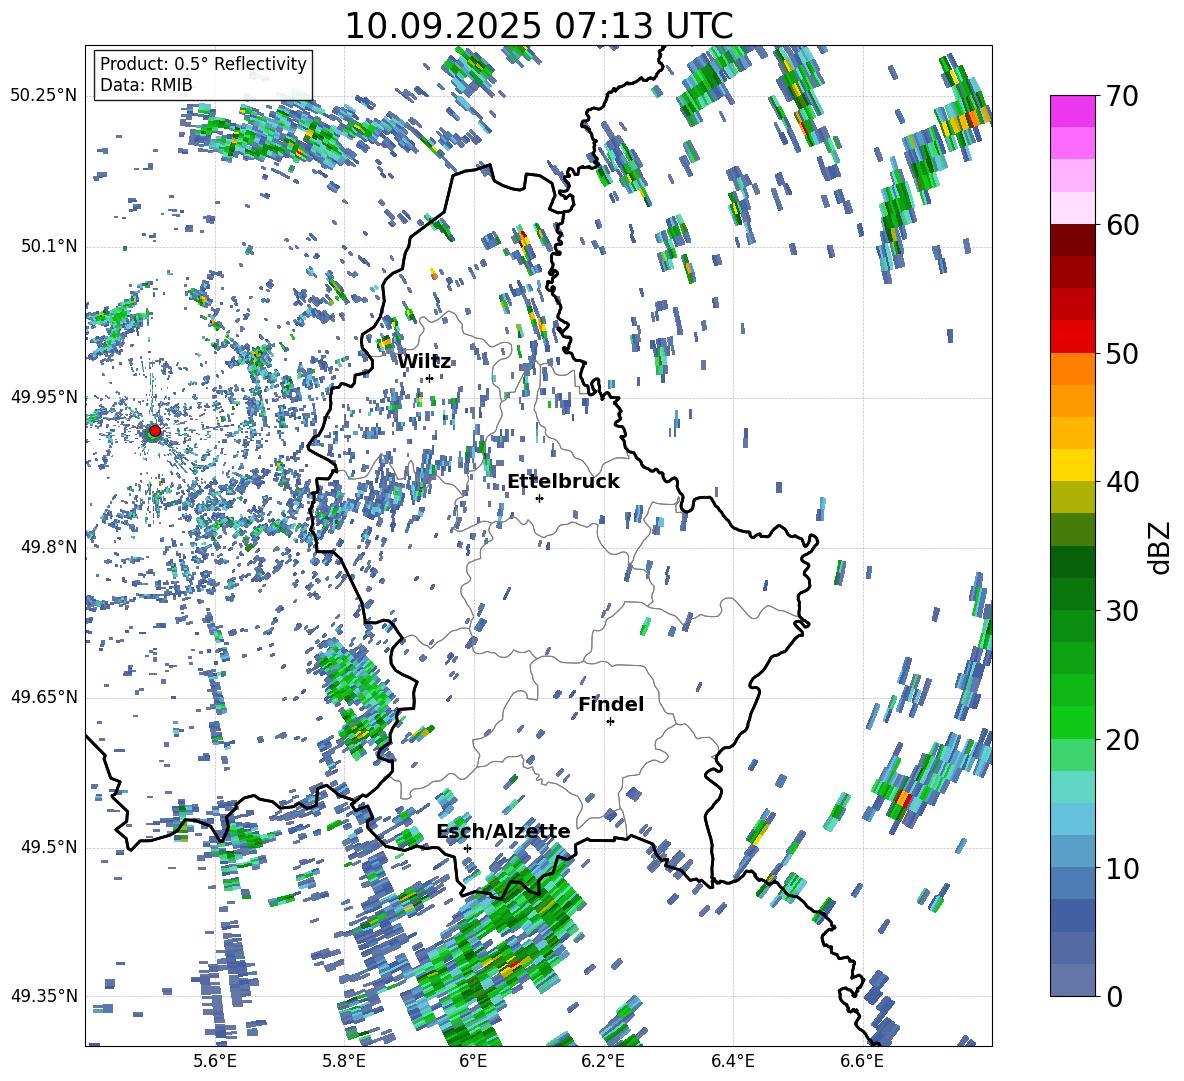The height and width of the screenshot is (1081, 1184).
Task: Click the title '10.09.2025 07:13 UTC'
Action: pos(538,26)
